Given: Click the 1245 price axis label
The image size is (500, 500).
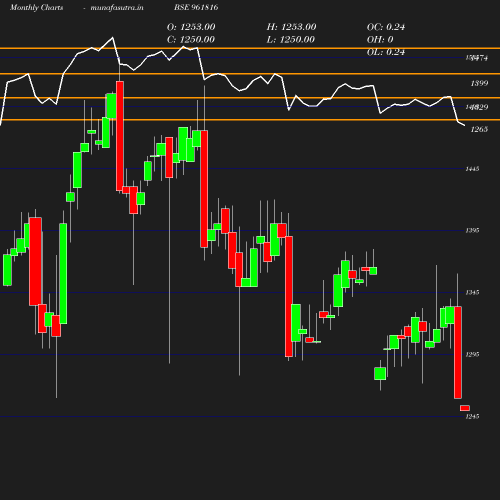Looking at the screenshot, I should [473, 417].
